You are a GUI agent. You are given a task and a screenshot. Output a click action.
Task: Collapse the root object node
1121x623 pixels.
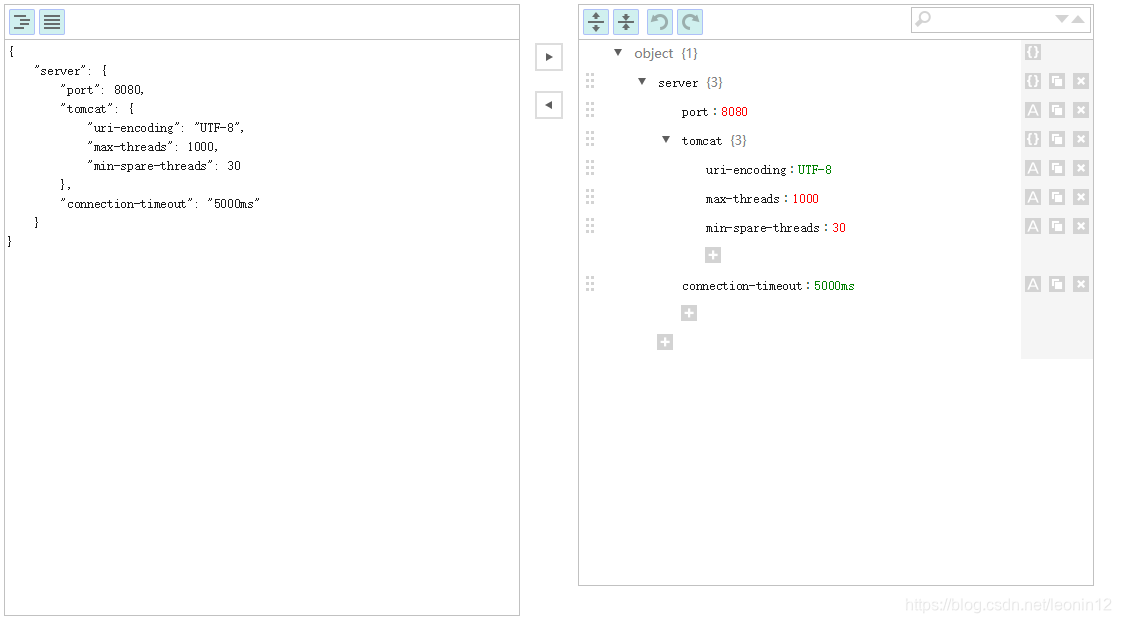[x=618, y=53]
